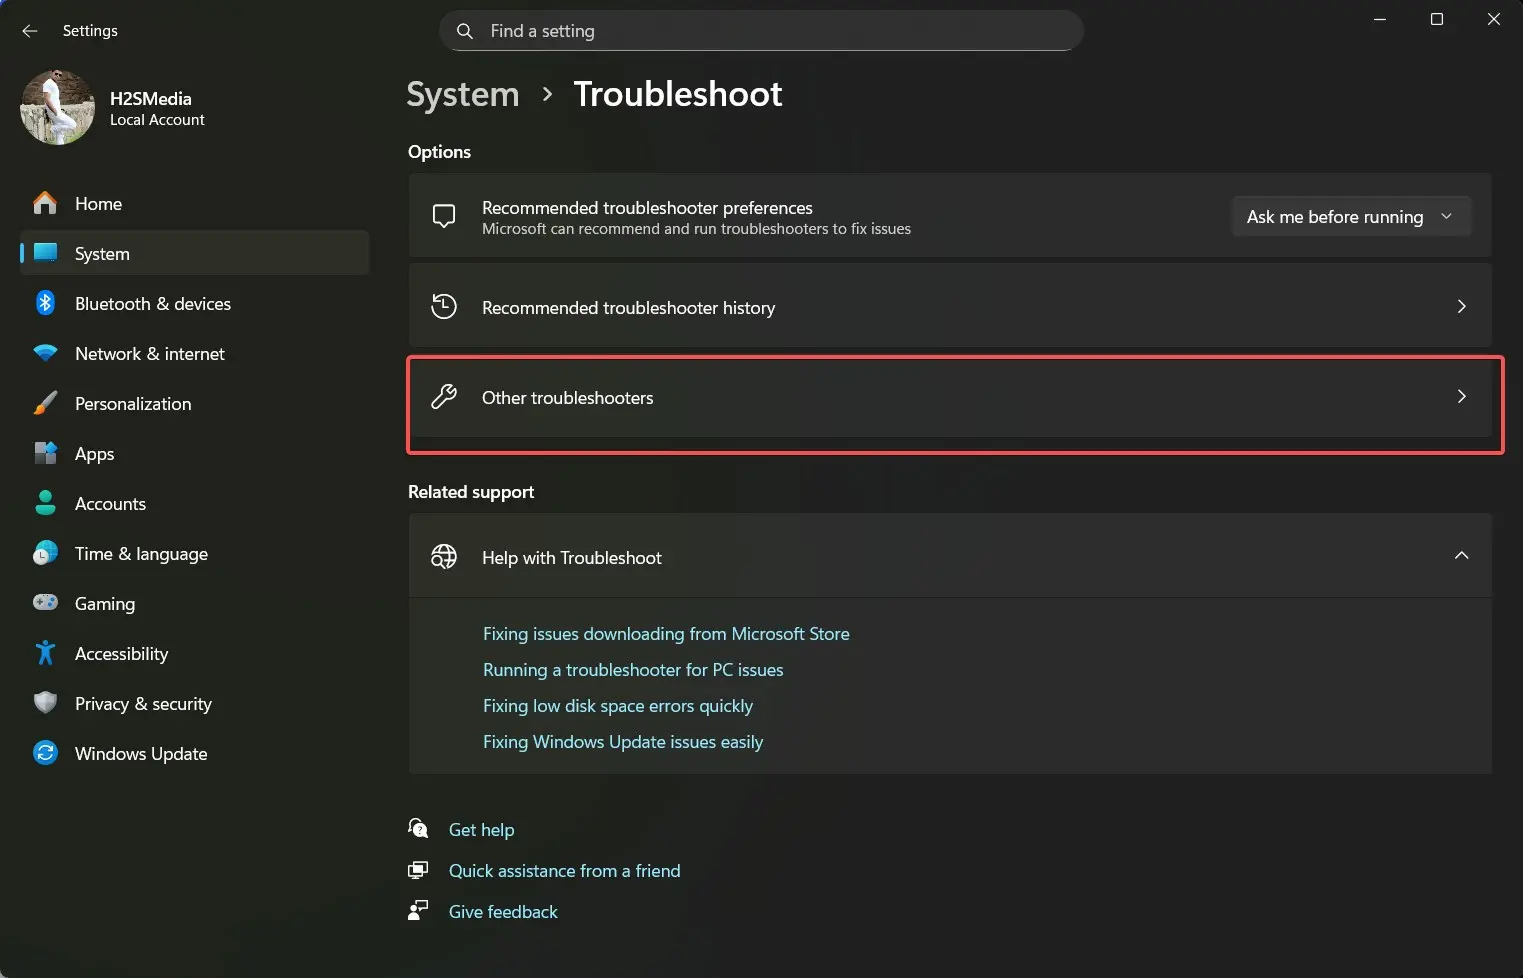Open Time & language settings

[195, 553]
